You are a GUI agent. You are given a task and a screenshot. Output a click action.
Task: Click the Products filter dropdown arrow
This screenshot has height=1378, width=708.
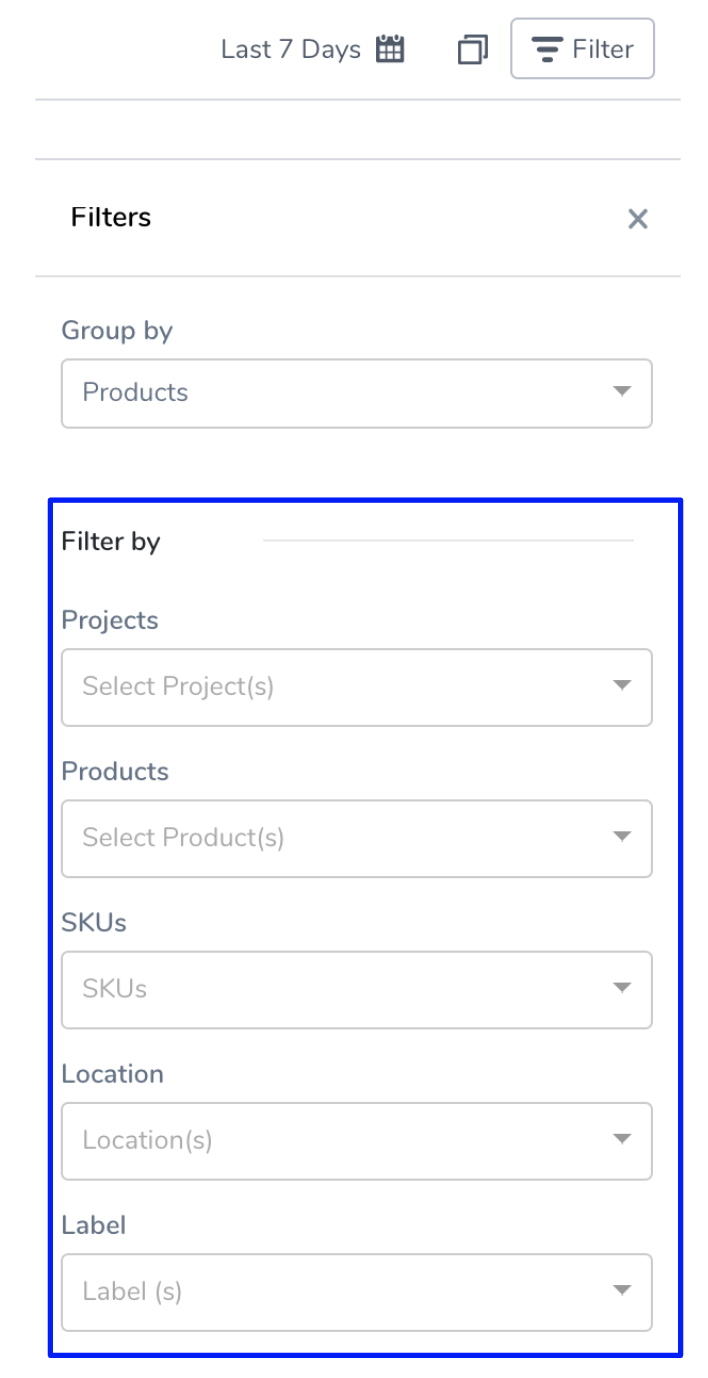click(x=622, y=837)
